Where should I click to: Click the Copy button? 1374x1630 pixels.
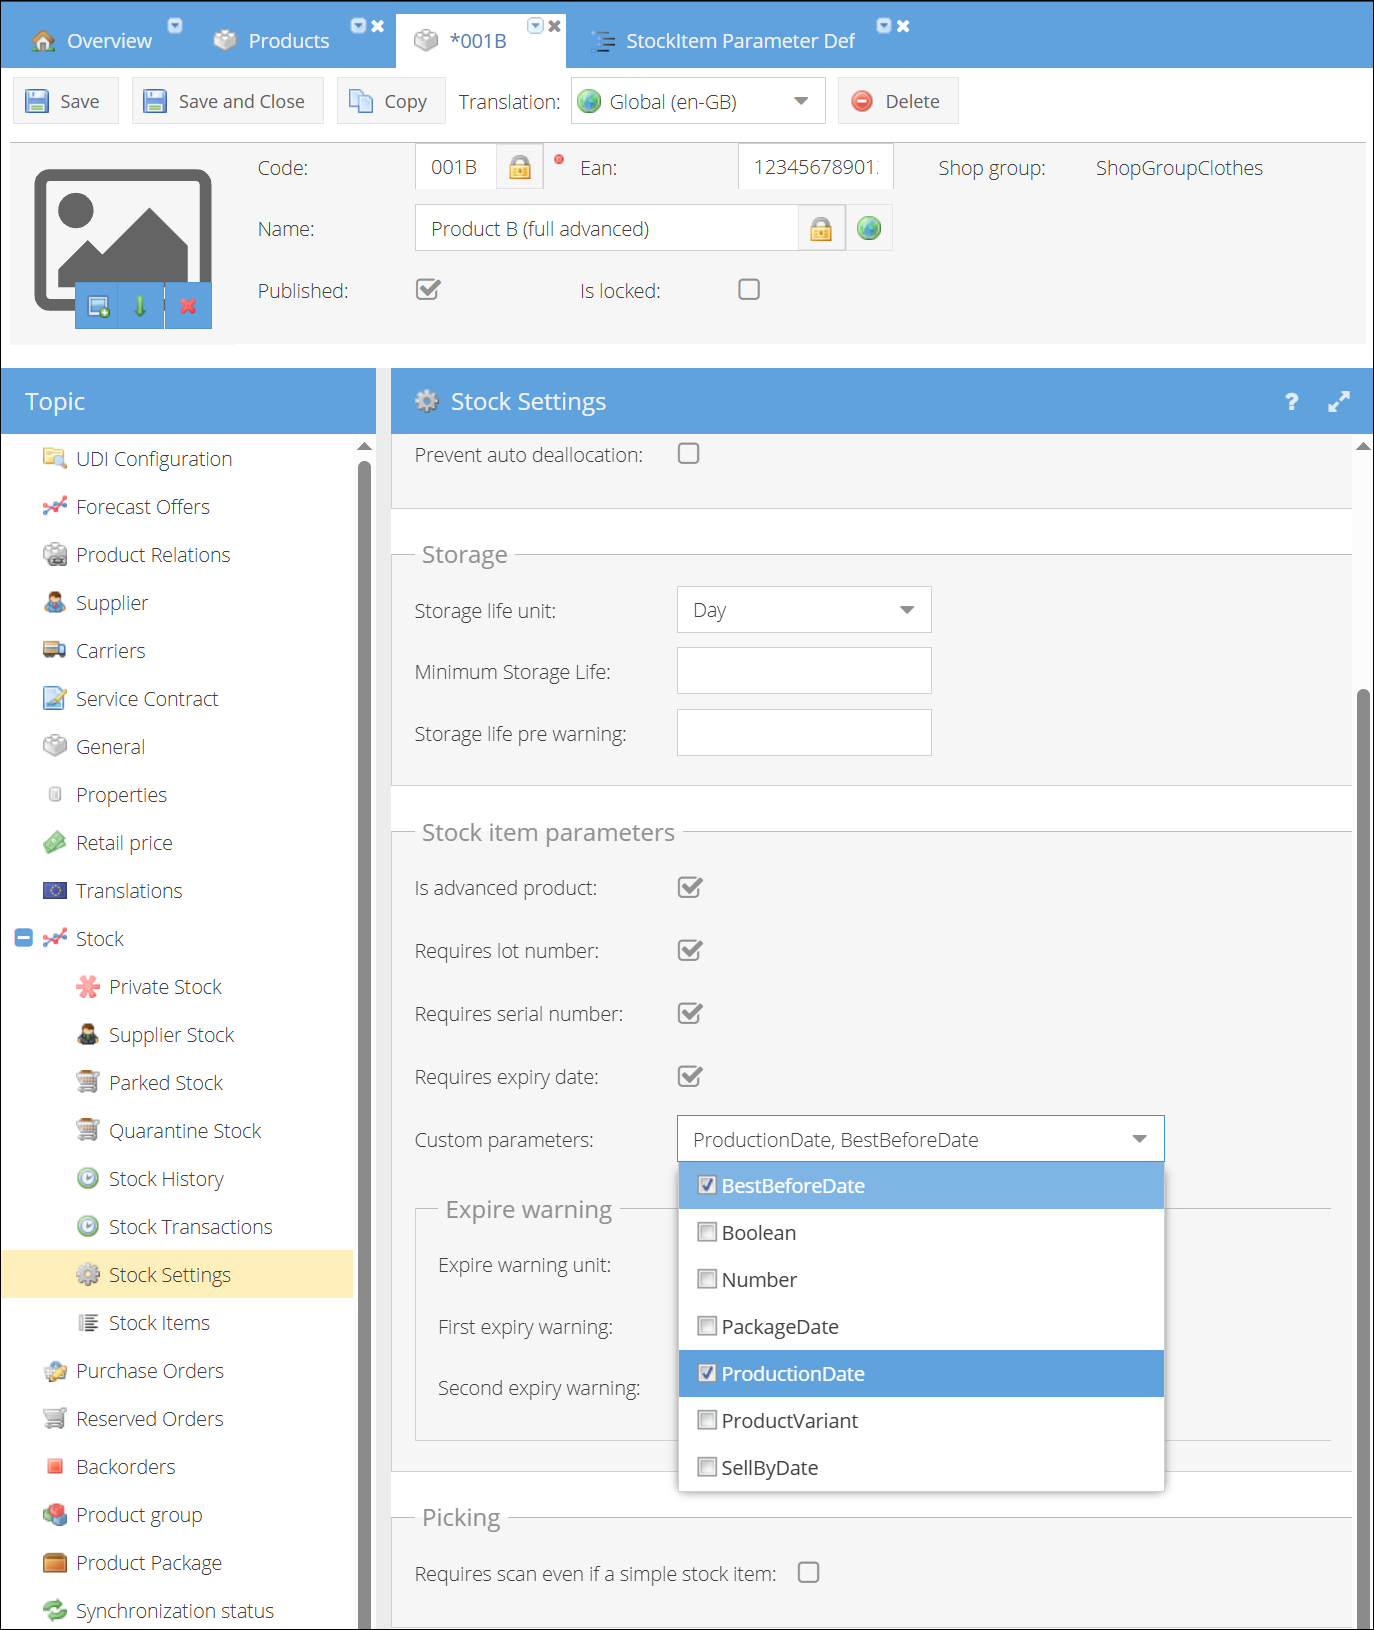pyautogui.click(x=390, y=102)
